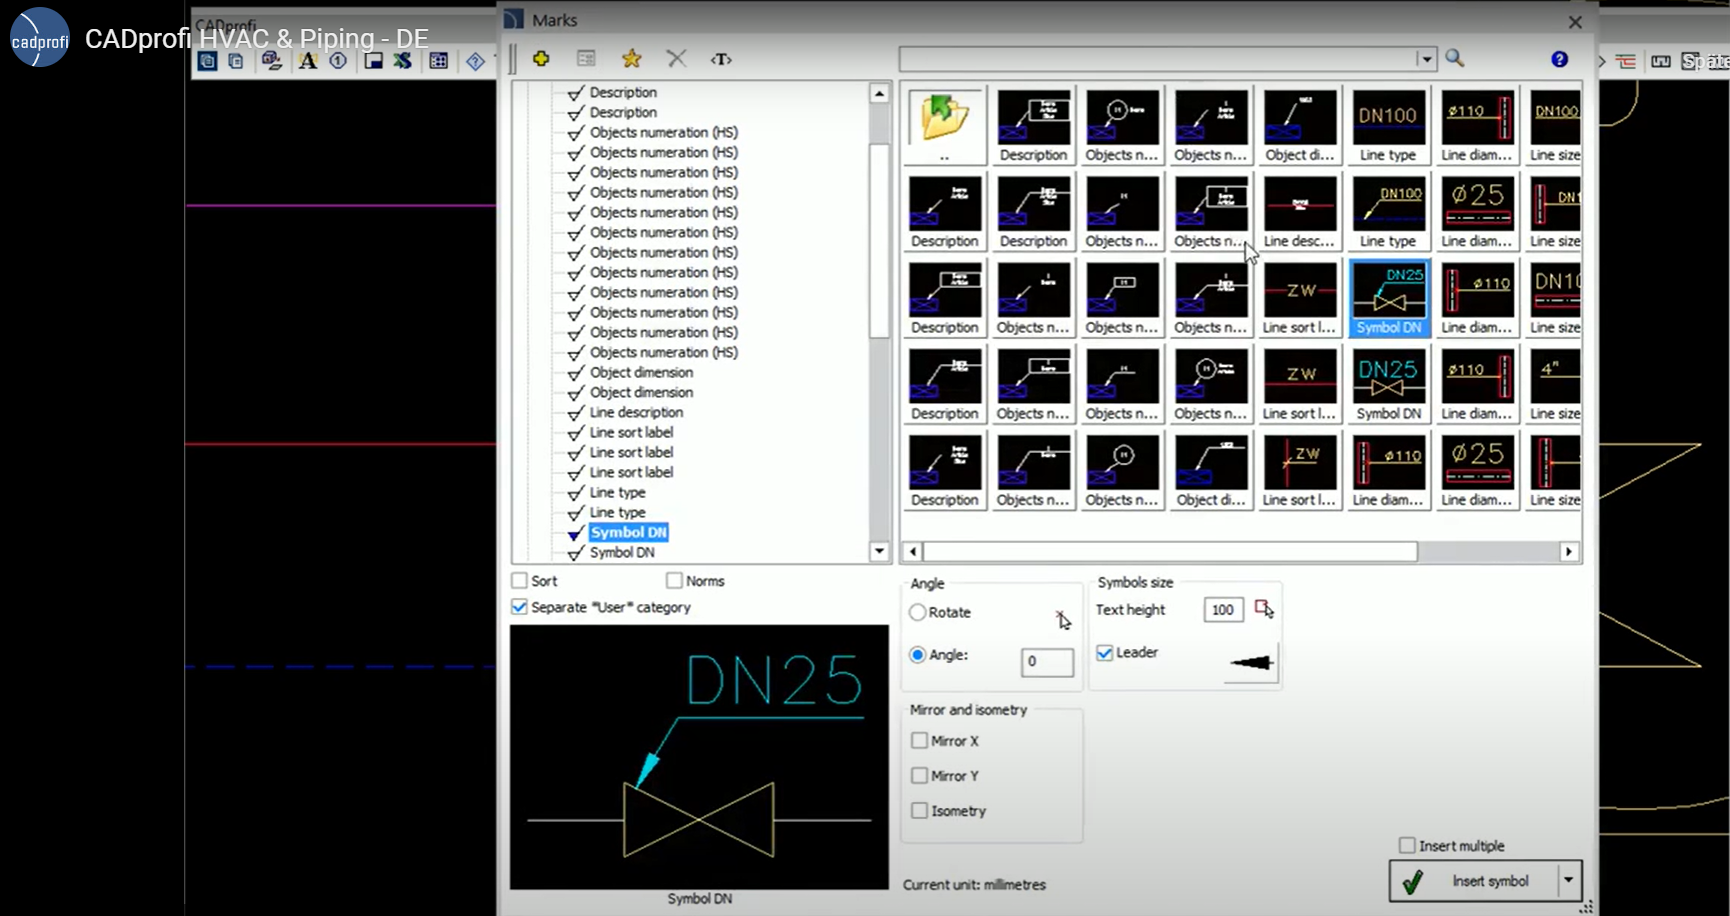Click the yellow plus add icon
This screenshot has width=1730, height=916.
[x=541, y=59]
